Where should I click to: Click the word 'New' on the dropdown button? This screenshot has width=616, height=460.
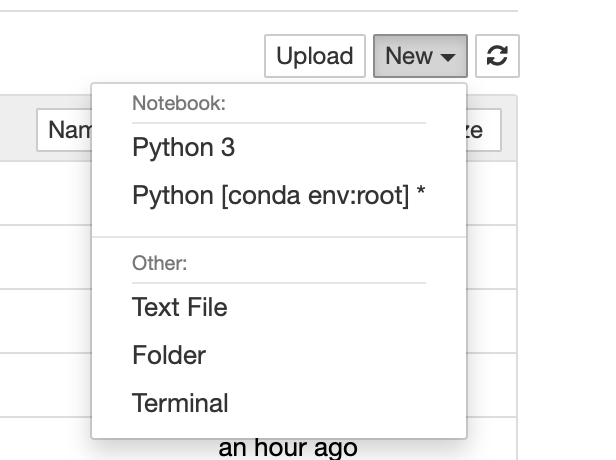[x=409, y=56]
